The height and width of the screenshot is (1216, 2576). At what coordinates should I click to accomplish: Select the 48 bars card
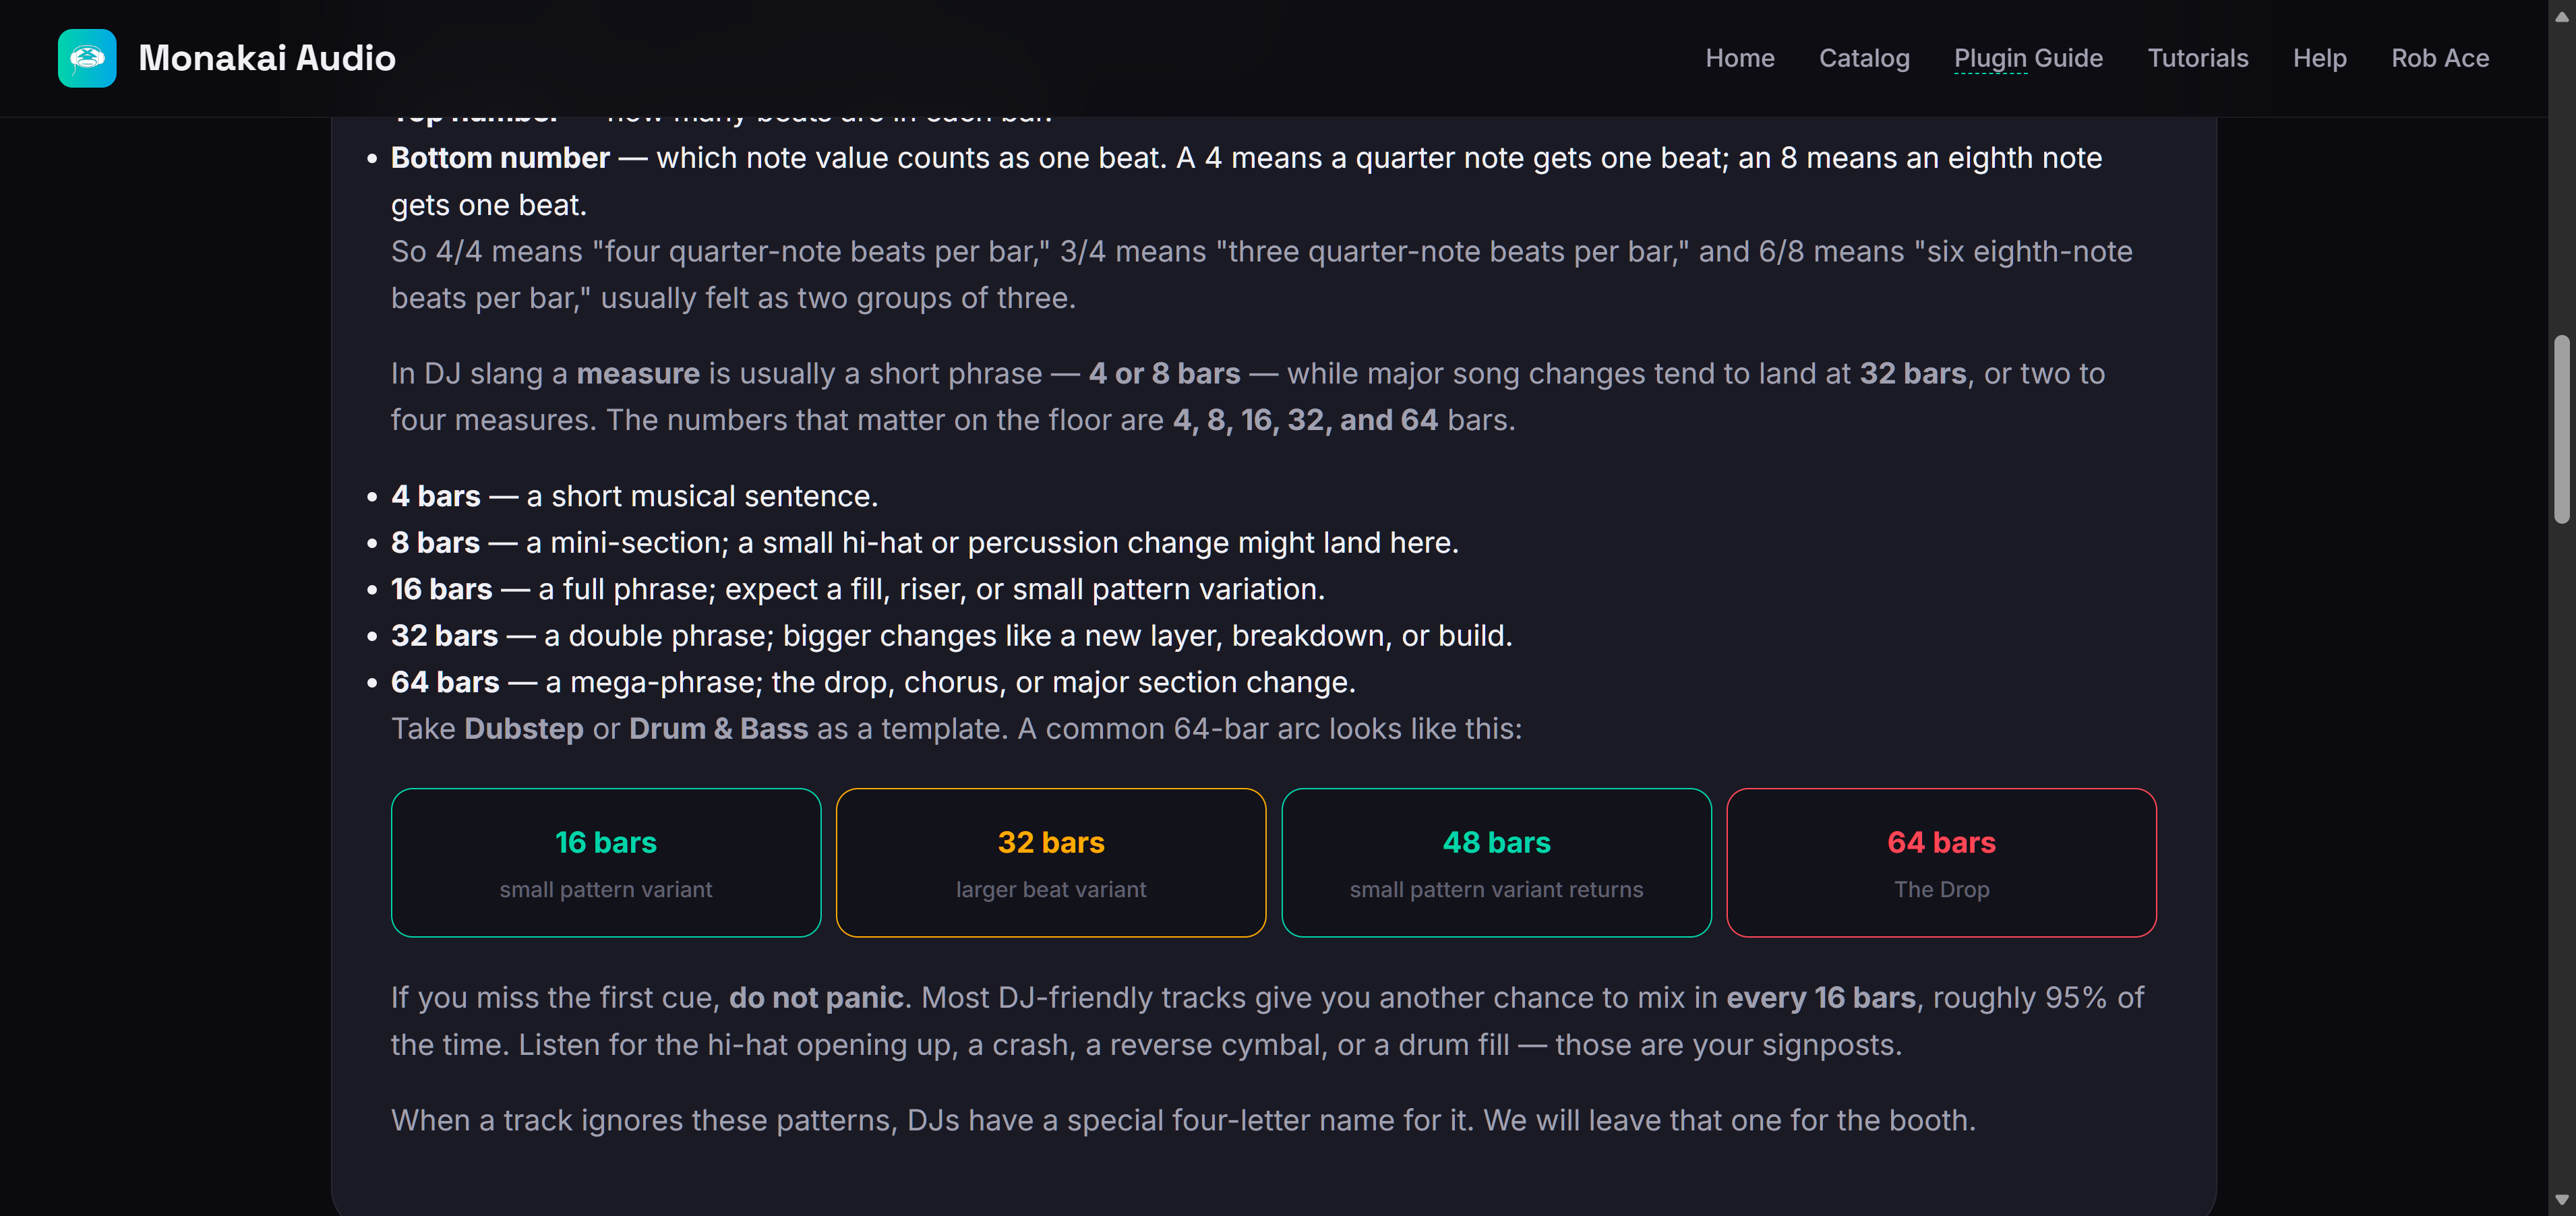coord(1496,862)
